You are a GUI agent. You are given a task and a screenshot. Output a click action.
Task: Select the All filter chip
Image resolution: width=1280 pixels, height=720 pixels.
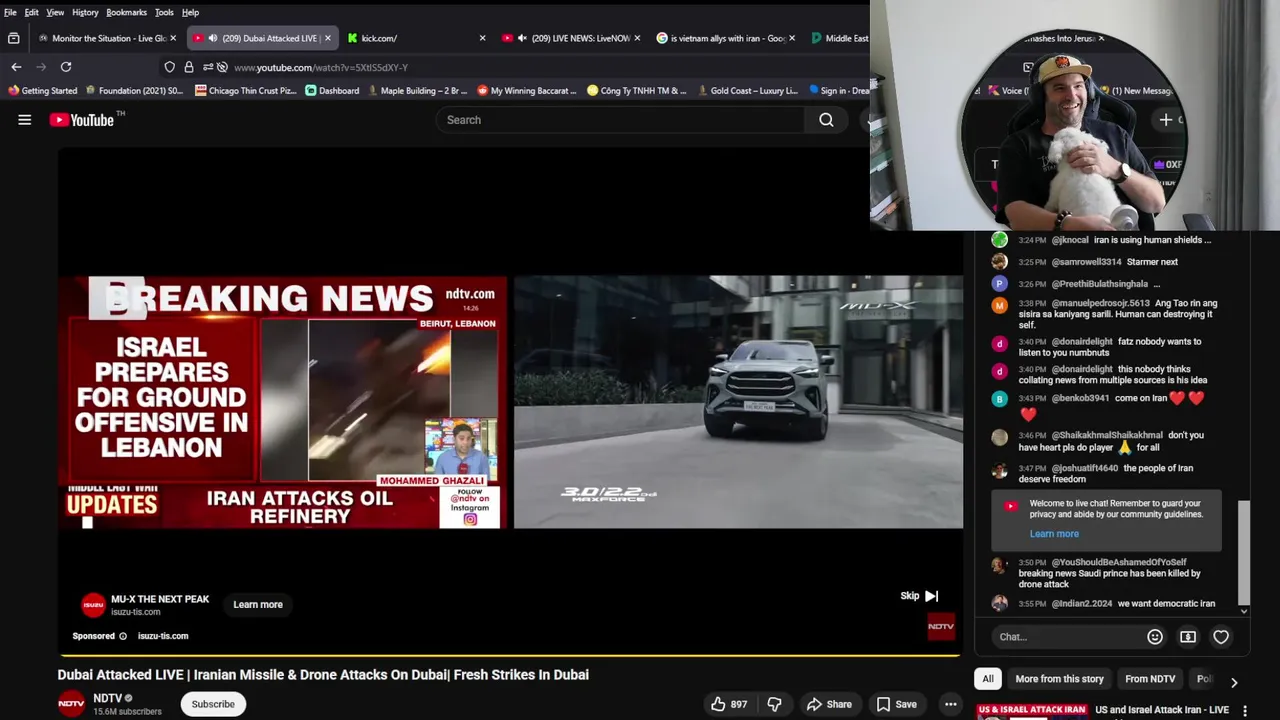pyautogui.click(x=988, y=679)
